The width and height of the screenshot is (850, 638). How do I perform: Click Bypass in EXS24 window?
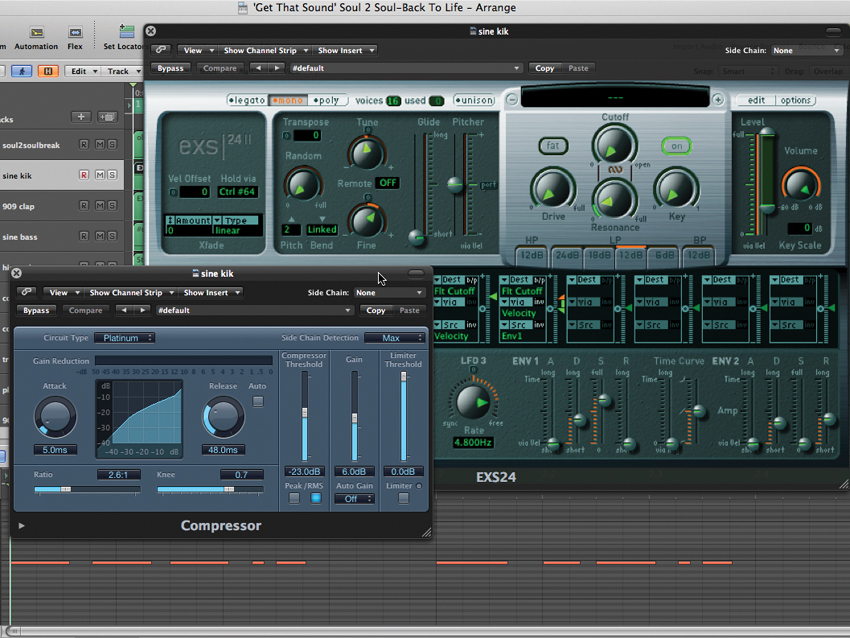pos(170,68)
